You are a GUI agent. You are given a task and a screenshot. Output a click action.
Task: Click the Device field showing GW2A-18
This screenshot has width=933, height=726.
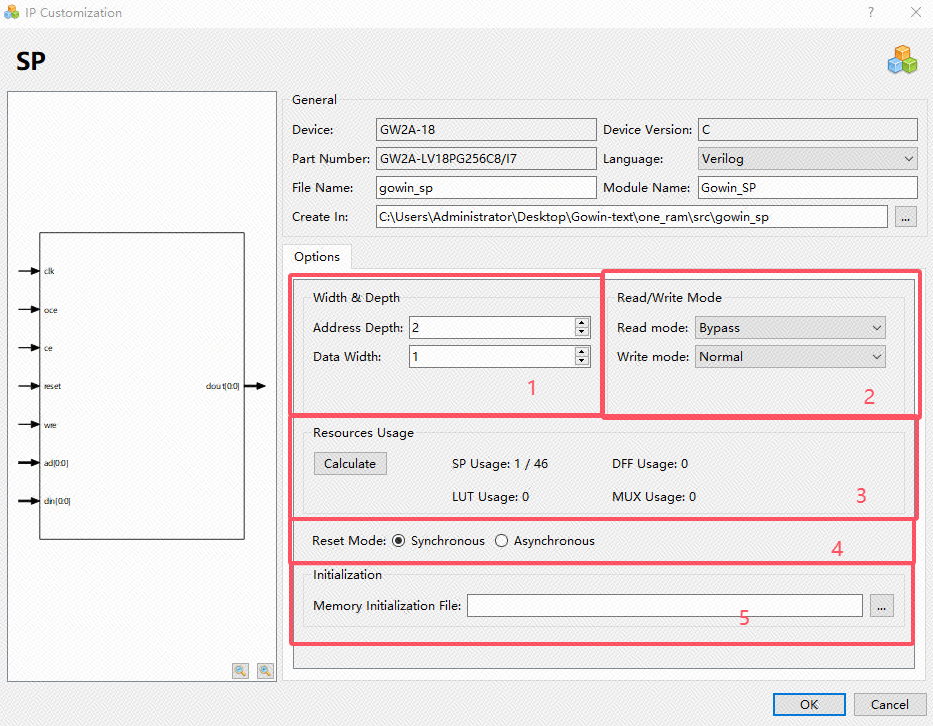486,130
